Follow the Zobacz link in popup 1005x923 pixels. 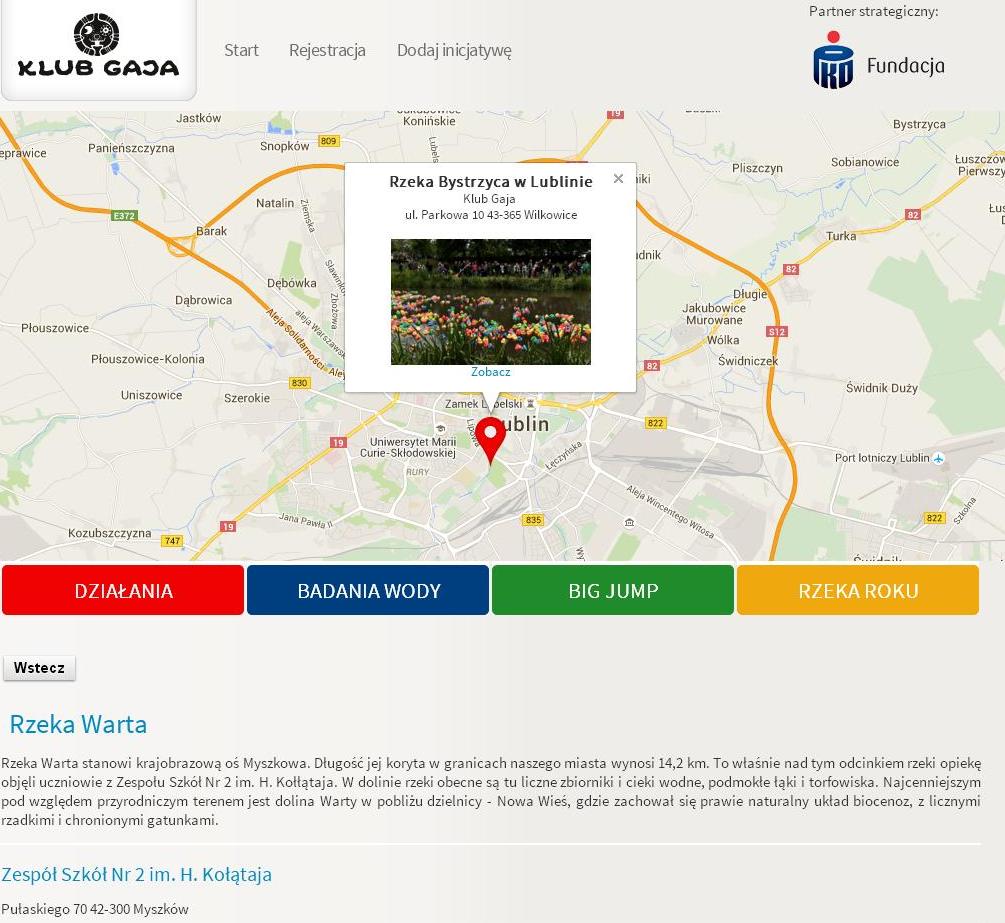(x=490, y=372)
